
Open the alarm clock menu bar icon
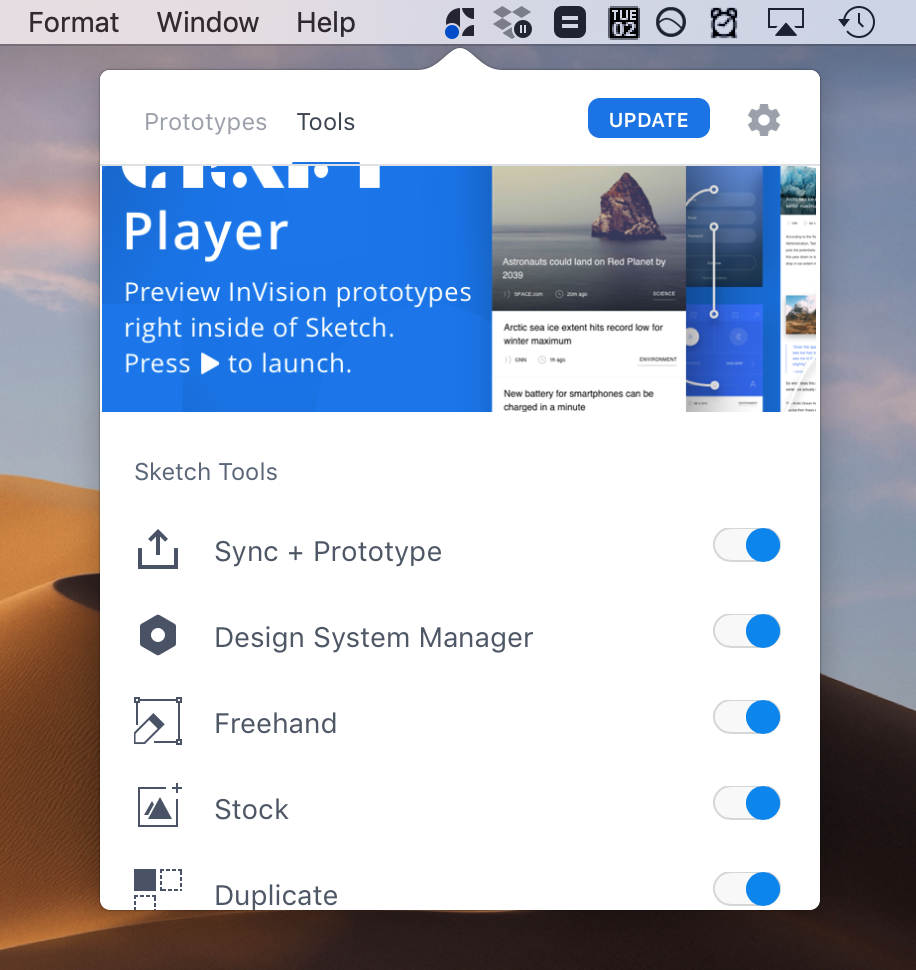pyautogui.click(x=724, y=23)
